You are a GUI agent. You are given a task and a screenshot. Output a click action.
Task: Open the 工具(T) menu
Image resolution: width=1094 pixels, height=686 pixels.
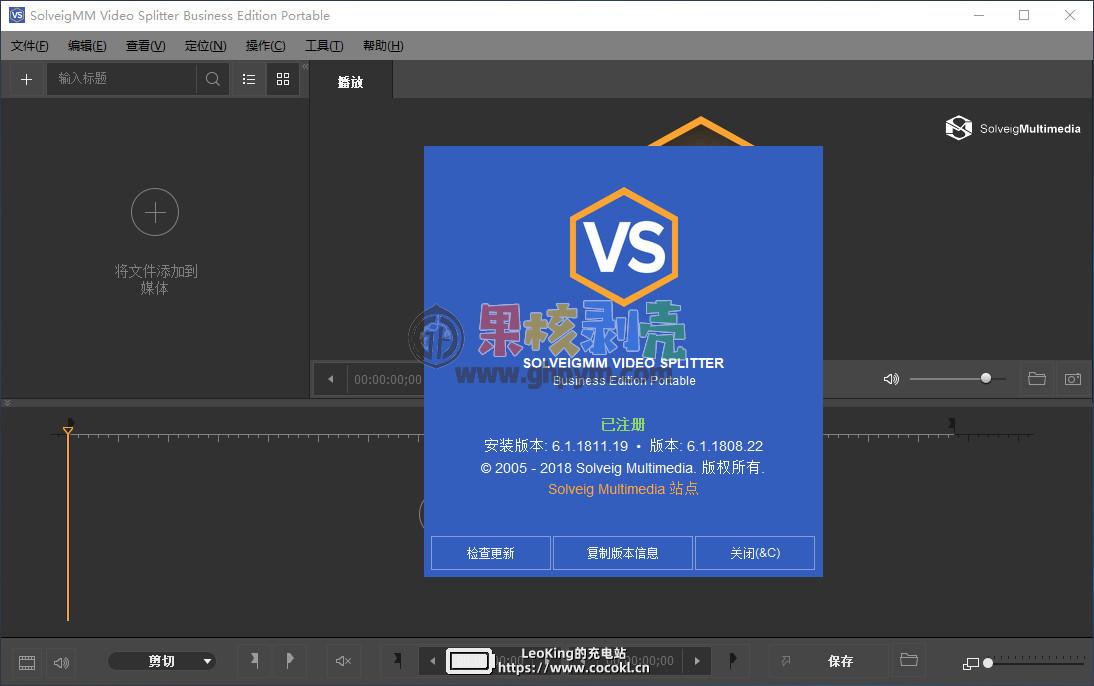(x=324, y=46)
